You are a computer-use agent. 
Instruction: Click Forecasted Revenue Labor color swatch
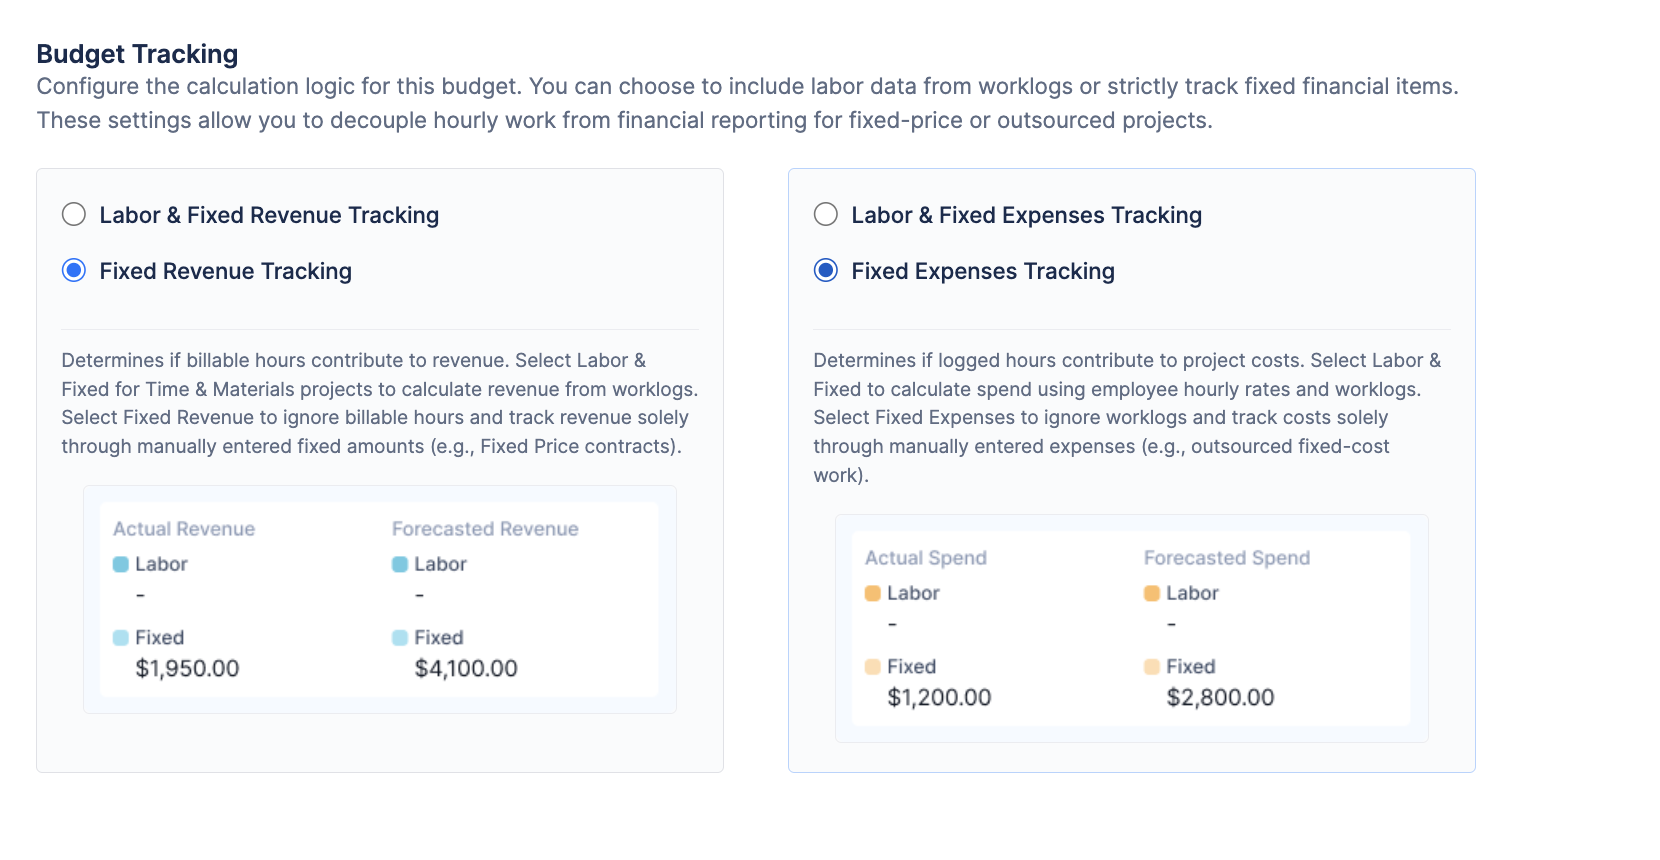[400, 564]
